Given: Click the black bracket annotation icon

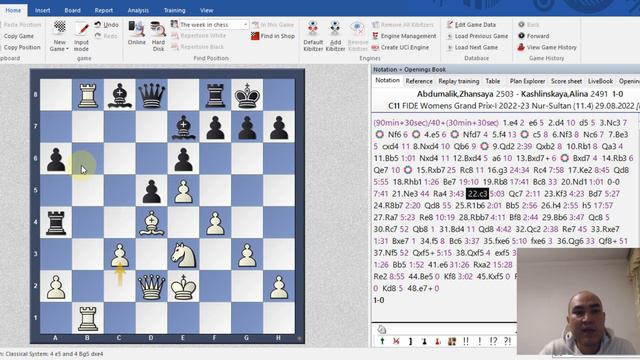Looking at the screenshot, I should point(410,341).
